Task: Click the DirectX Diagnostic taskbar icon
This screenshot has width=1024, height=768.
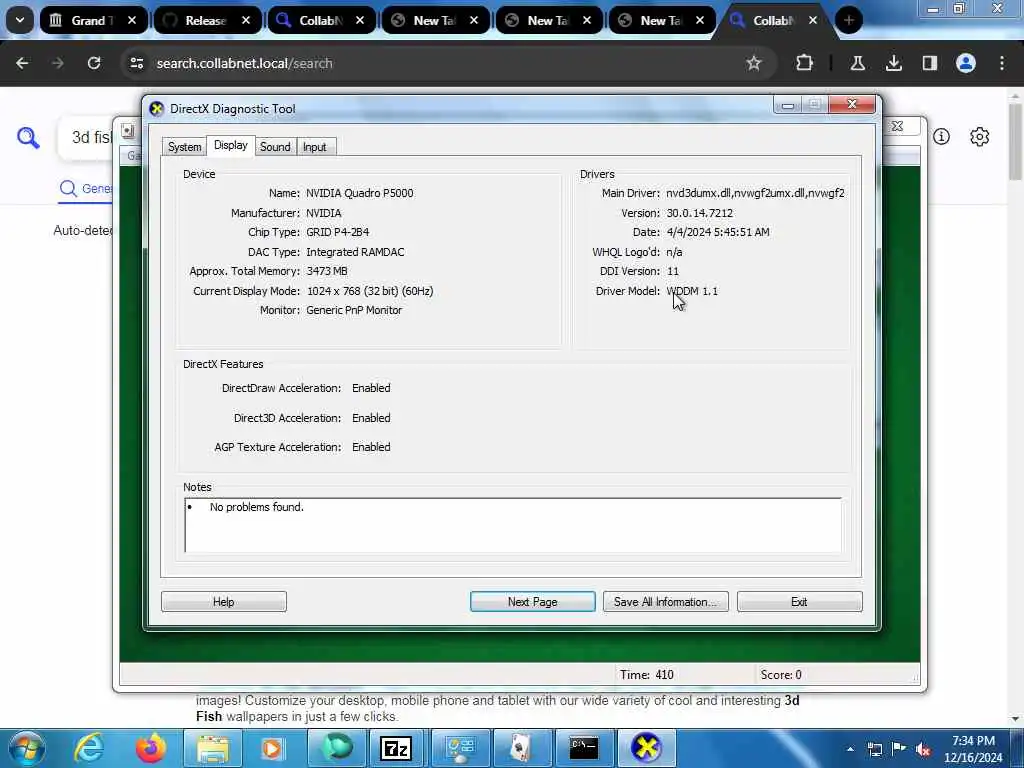Action: tap(646, 748)
